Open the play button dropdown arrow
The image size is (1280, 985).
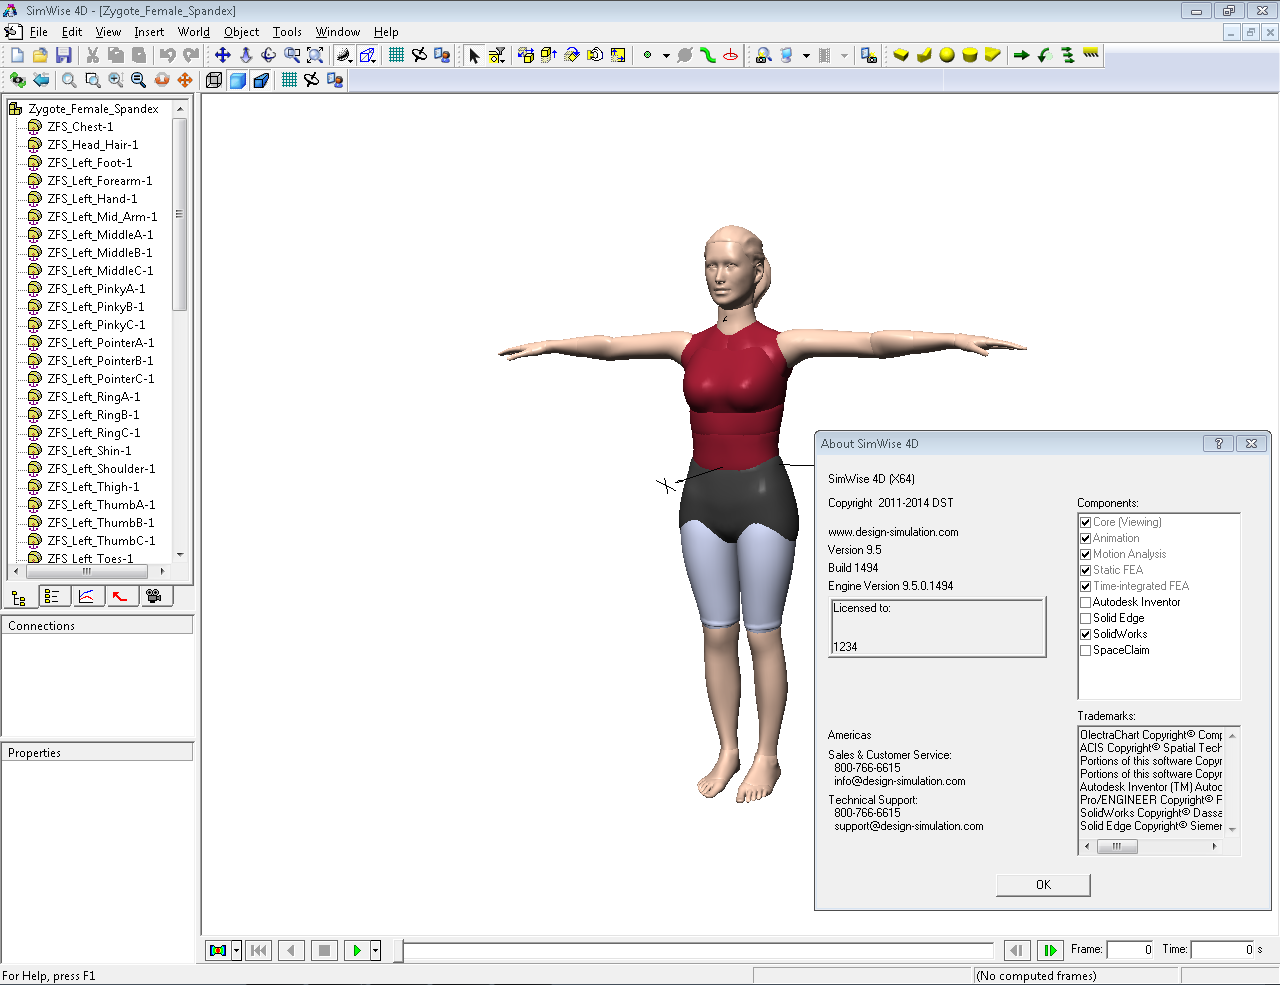(x=376, y=950)
